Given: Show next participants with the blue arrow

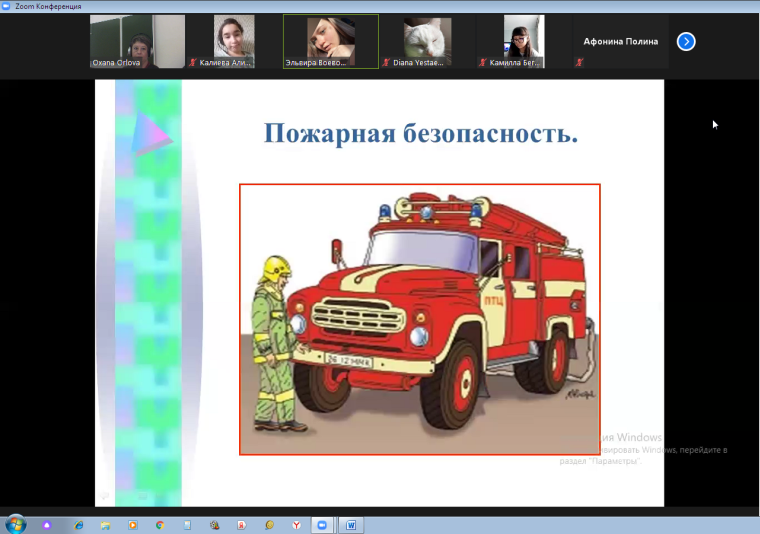Looking at the screenshot, I should pyautogui.click(x=686, y=41).
